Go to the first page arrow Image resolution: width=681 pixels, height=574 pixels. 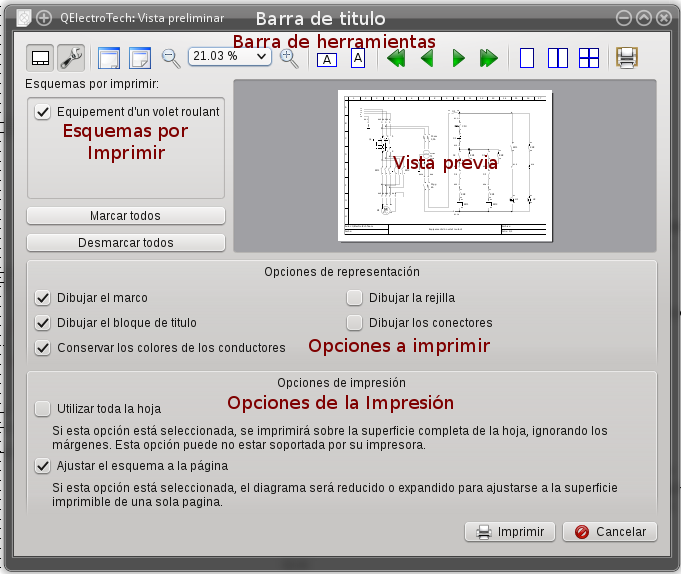point(396,58)
